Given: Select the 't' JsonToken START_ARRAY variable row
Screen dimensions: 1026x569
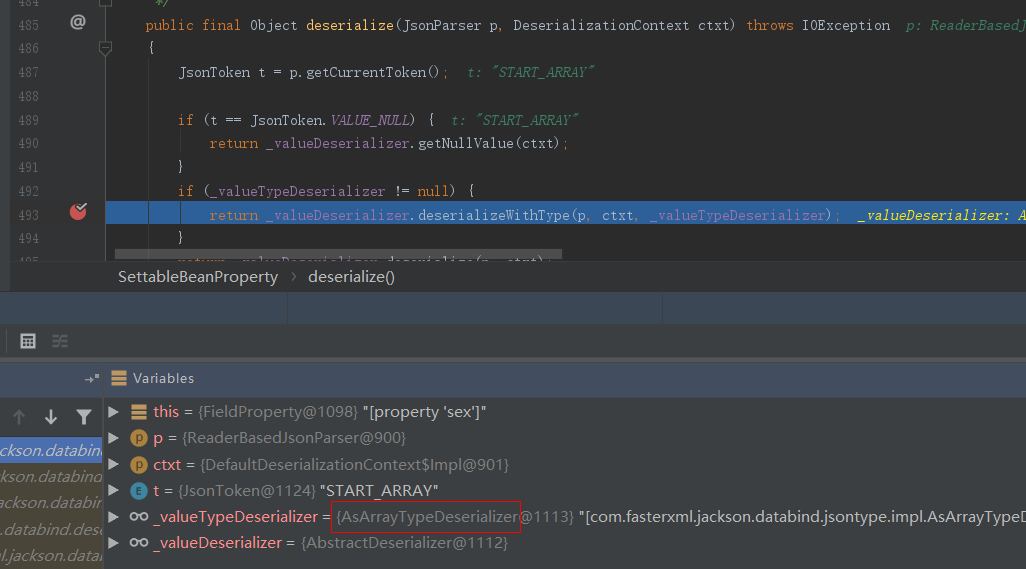Looking at the screenshot, I should click(x=295, y=491).
